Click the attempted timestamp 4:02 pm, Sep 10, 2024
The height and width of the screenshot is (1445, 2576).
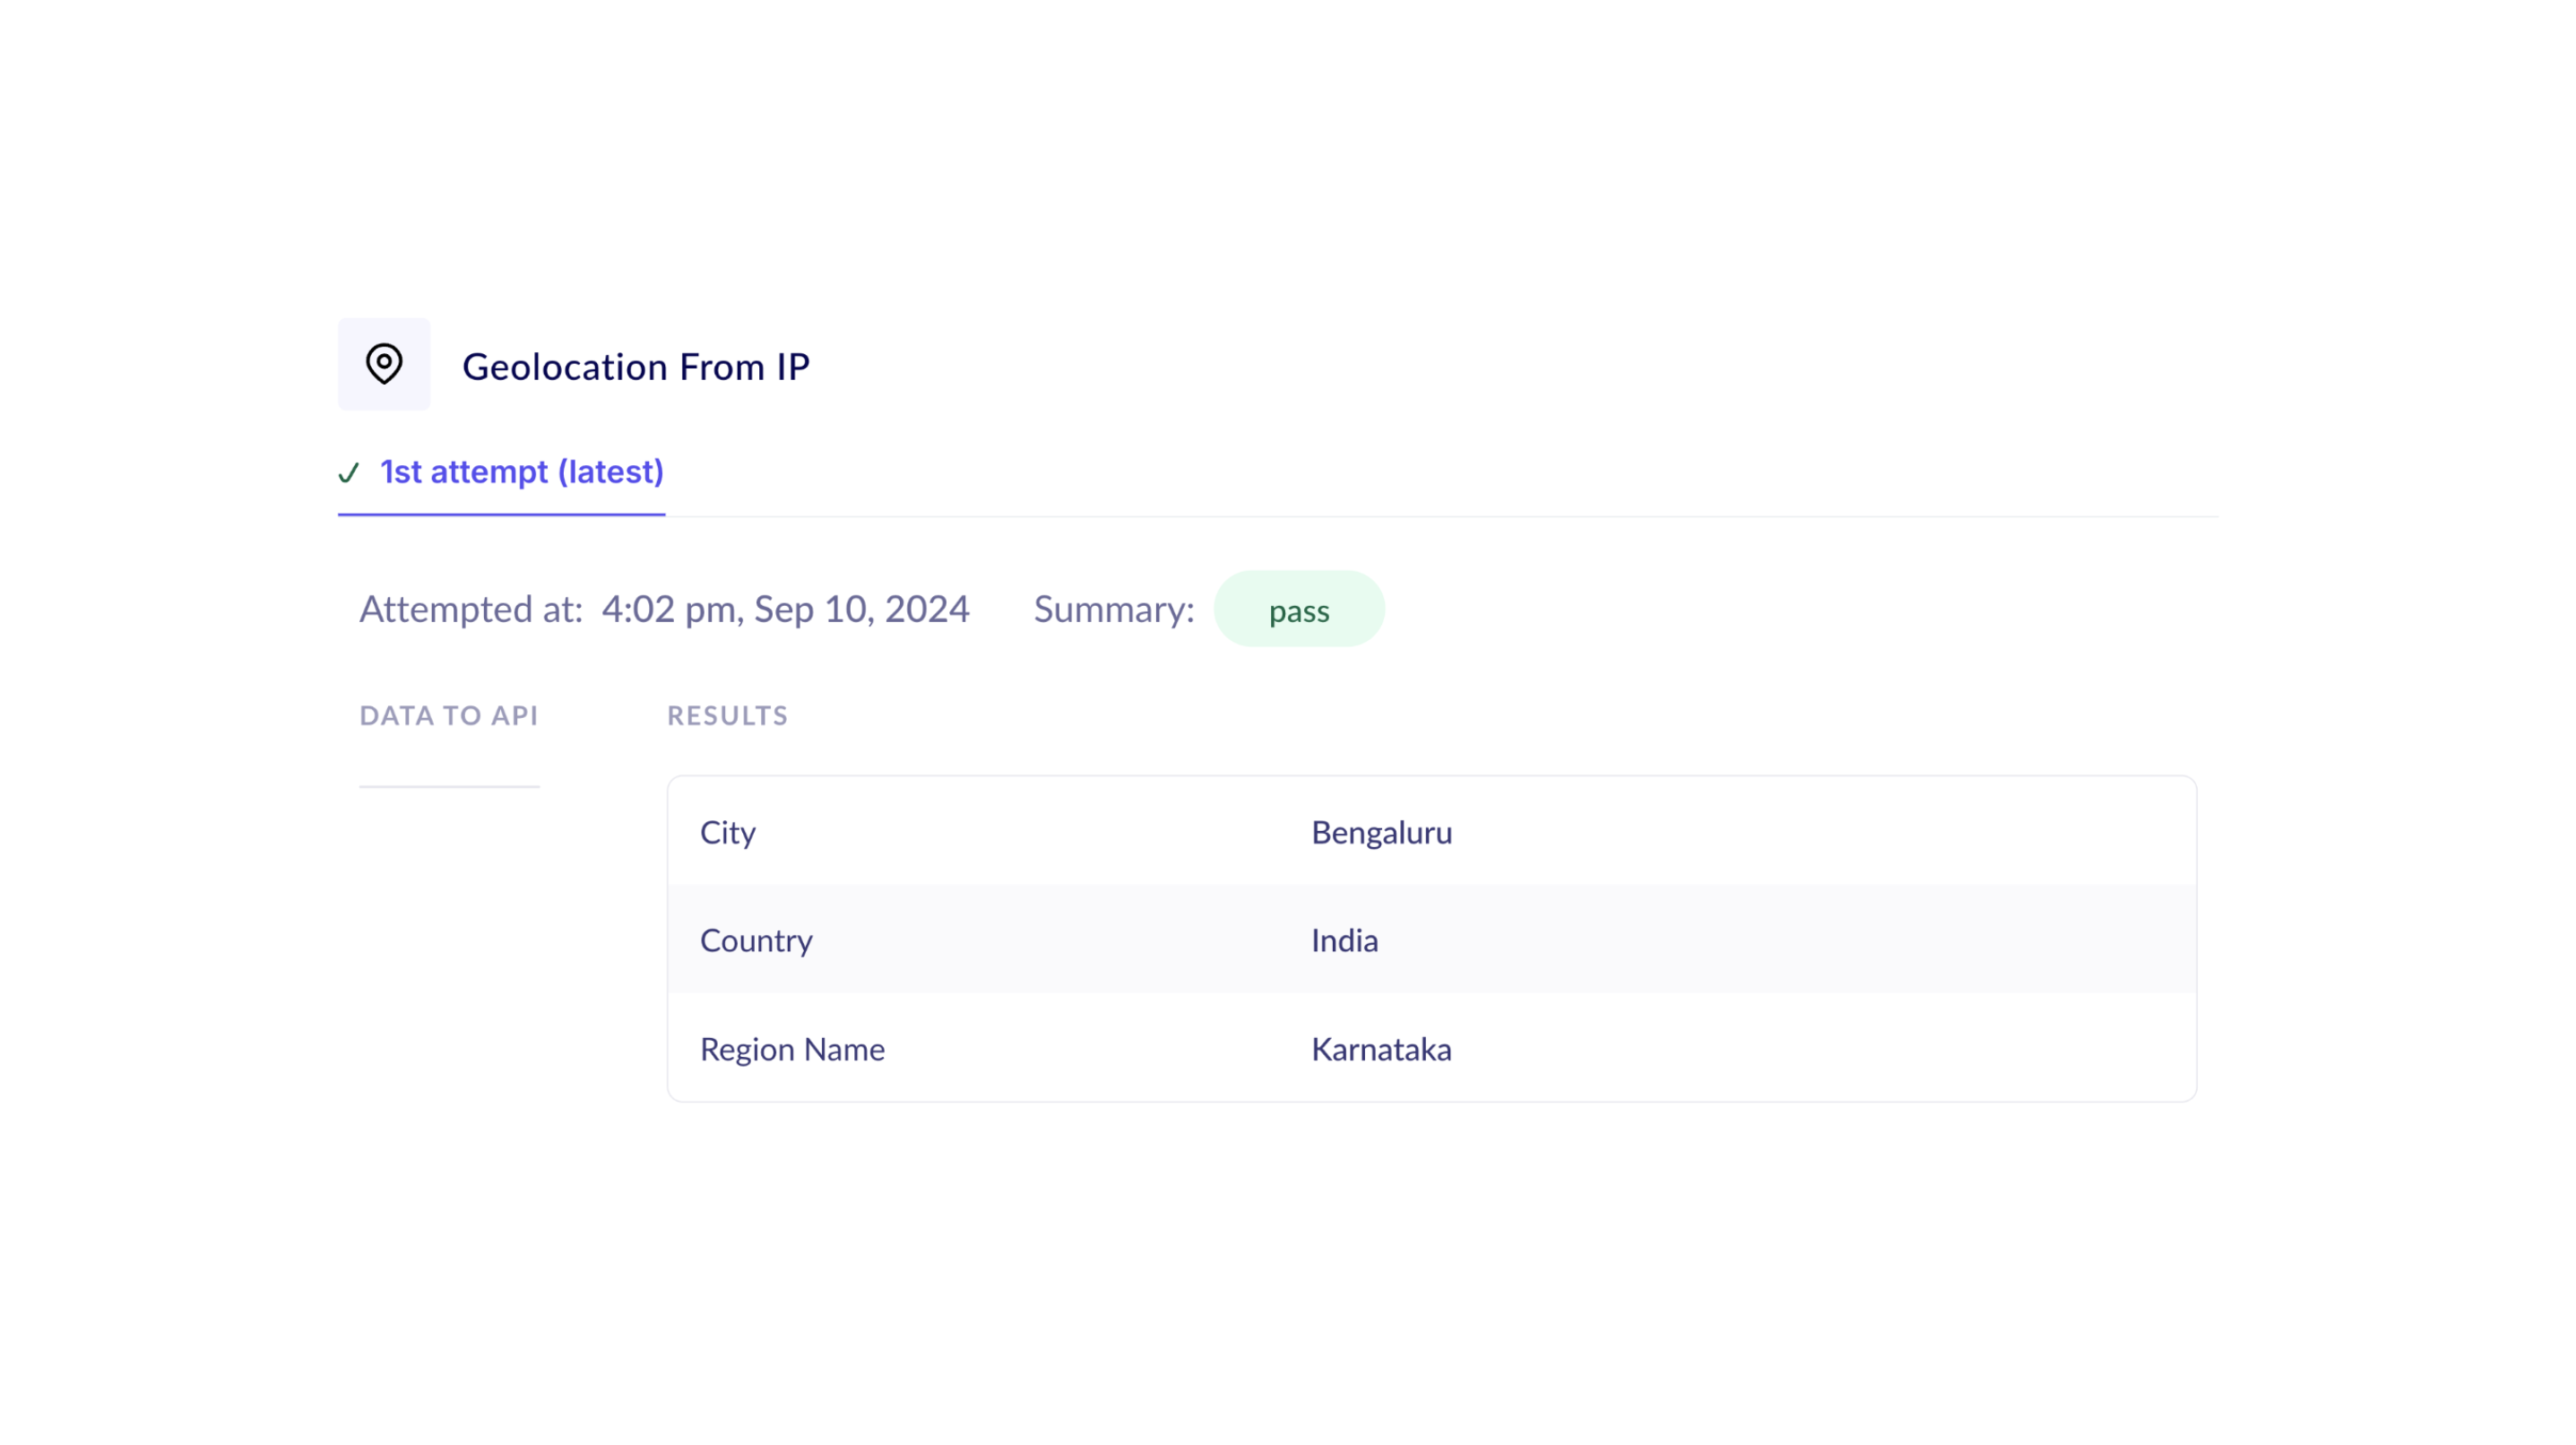tap(785, 609)
